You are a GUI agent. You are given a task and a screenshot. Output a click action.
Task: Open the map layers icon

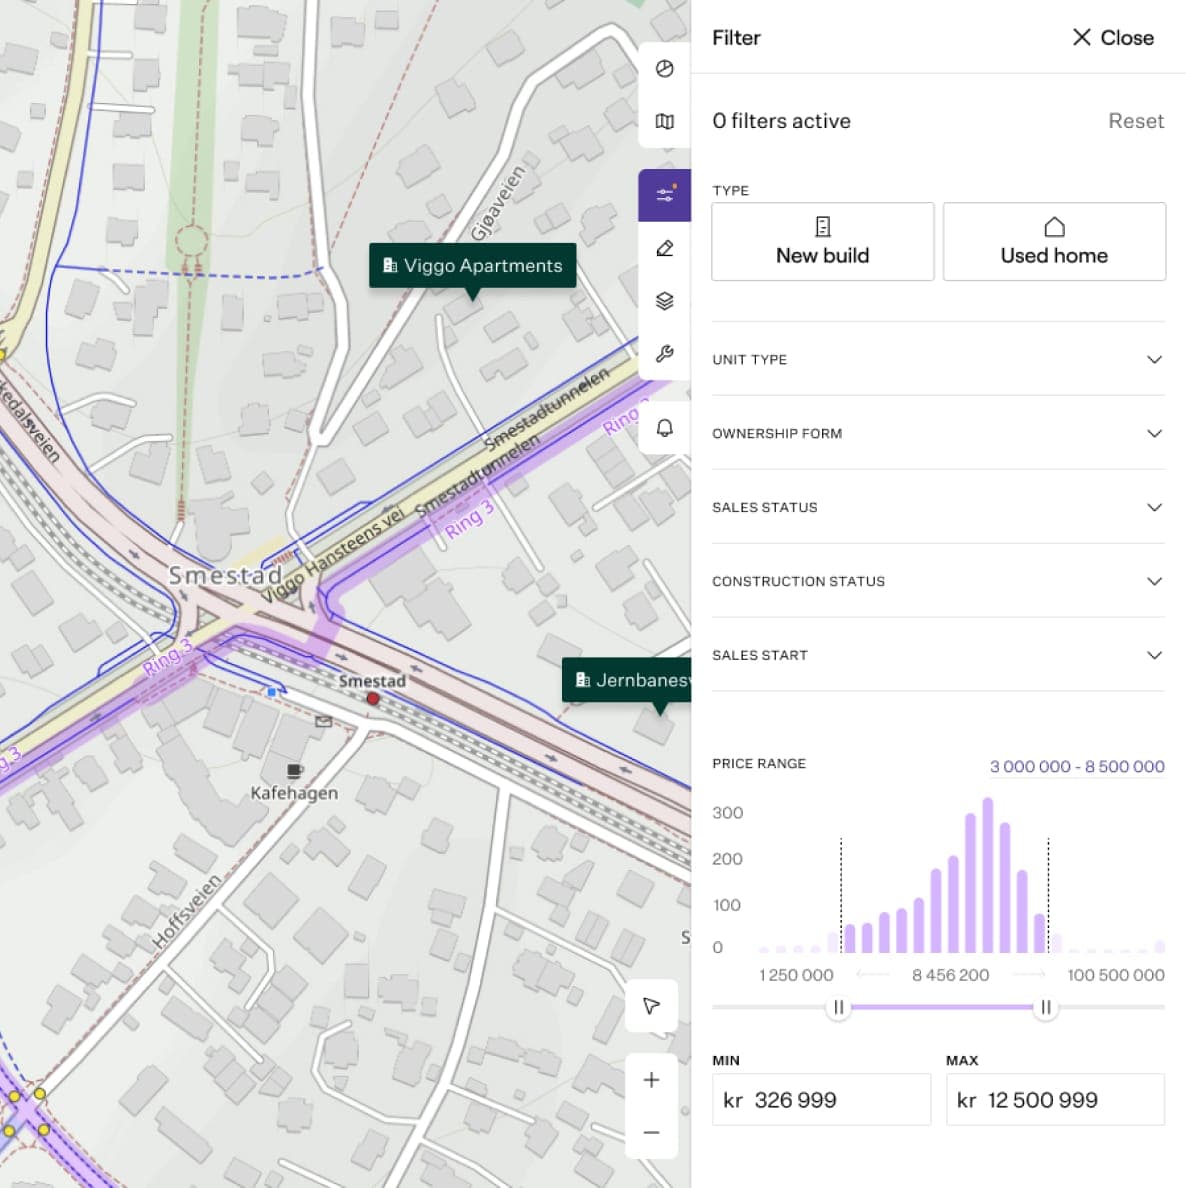pyautogui.click(x=664, y=301)
